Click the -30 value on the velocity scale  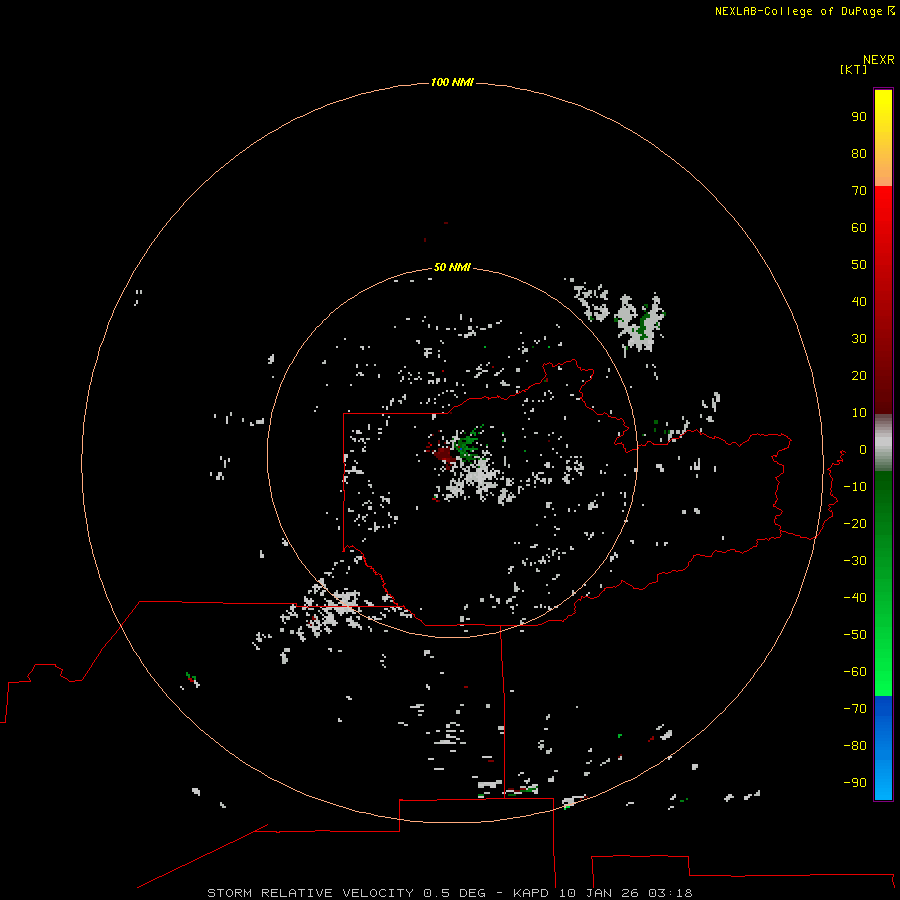point(855,561)
